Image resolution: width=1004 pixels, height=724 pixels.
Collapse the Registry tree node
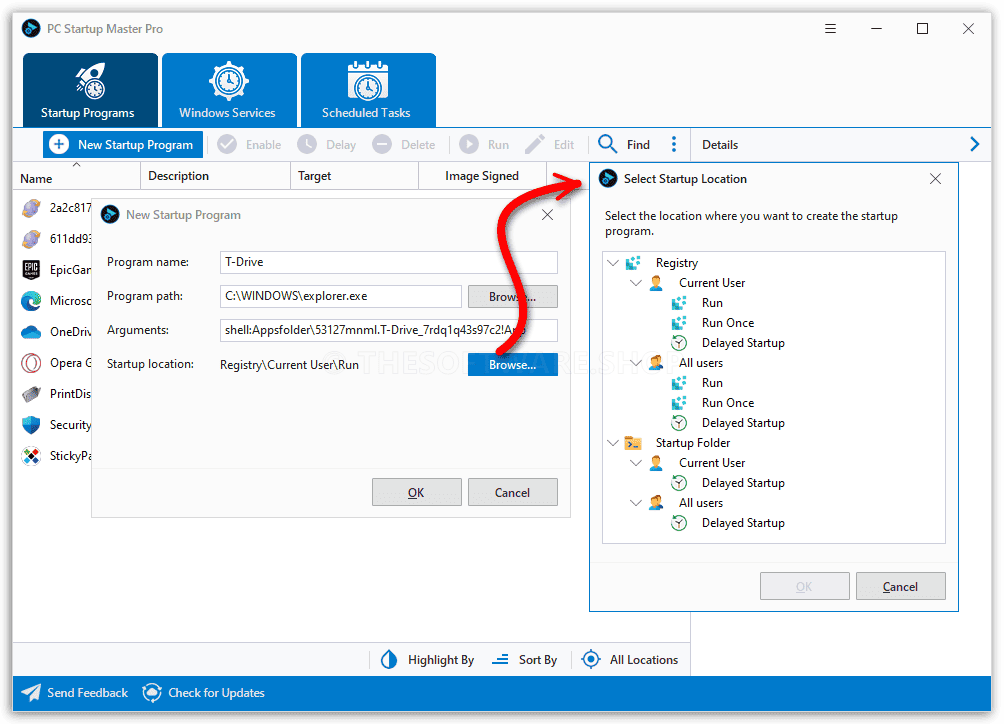(x=613, y=263)
